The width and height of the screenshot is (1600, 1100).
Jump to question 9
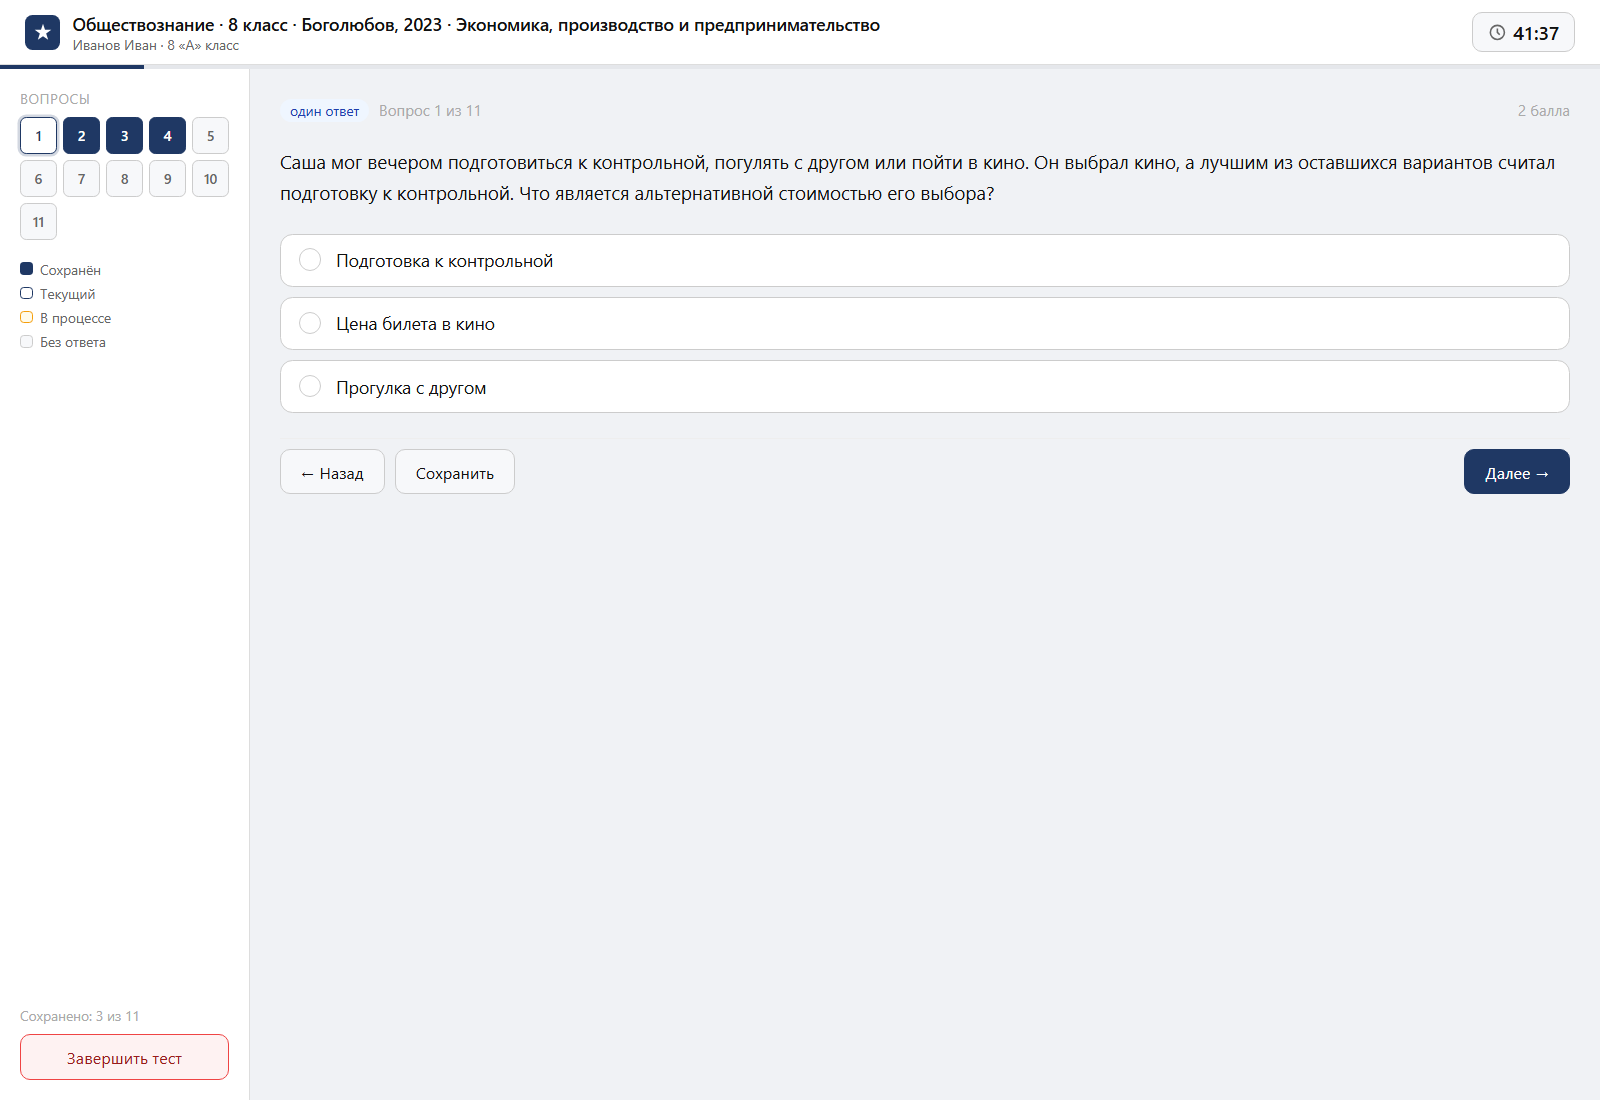click(x=167, y=179)
